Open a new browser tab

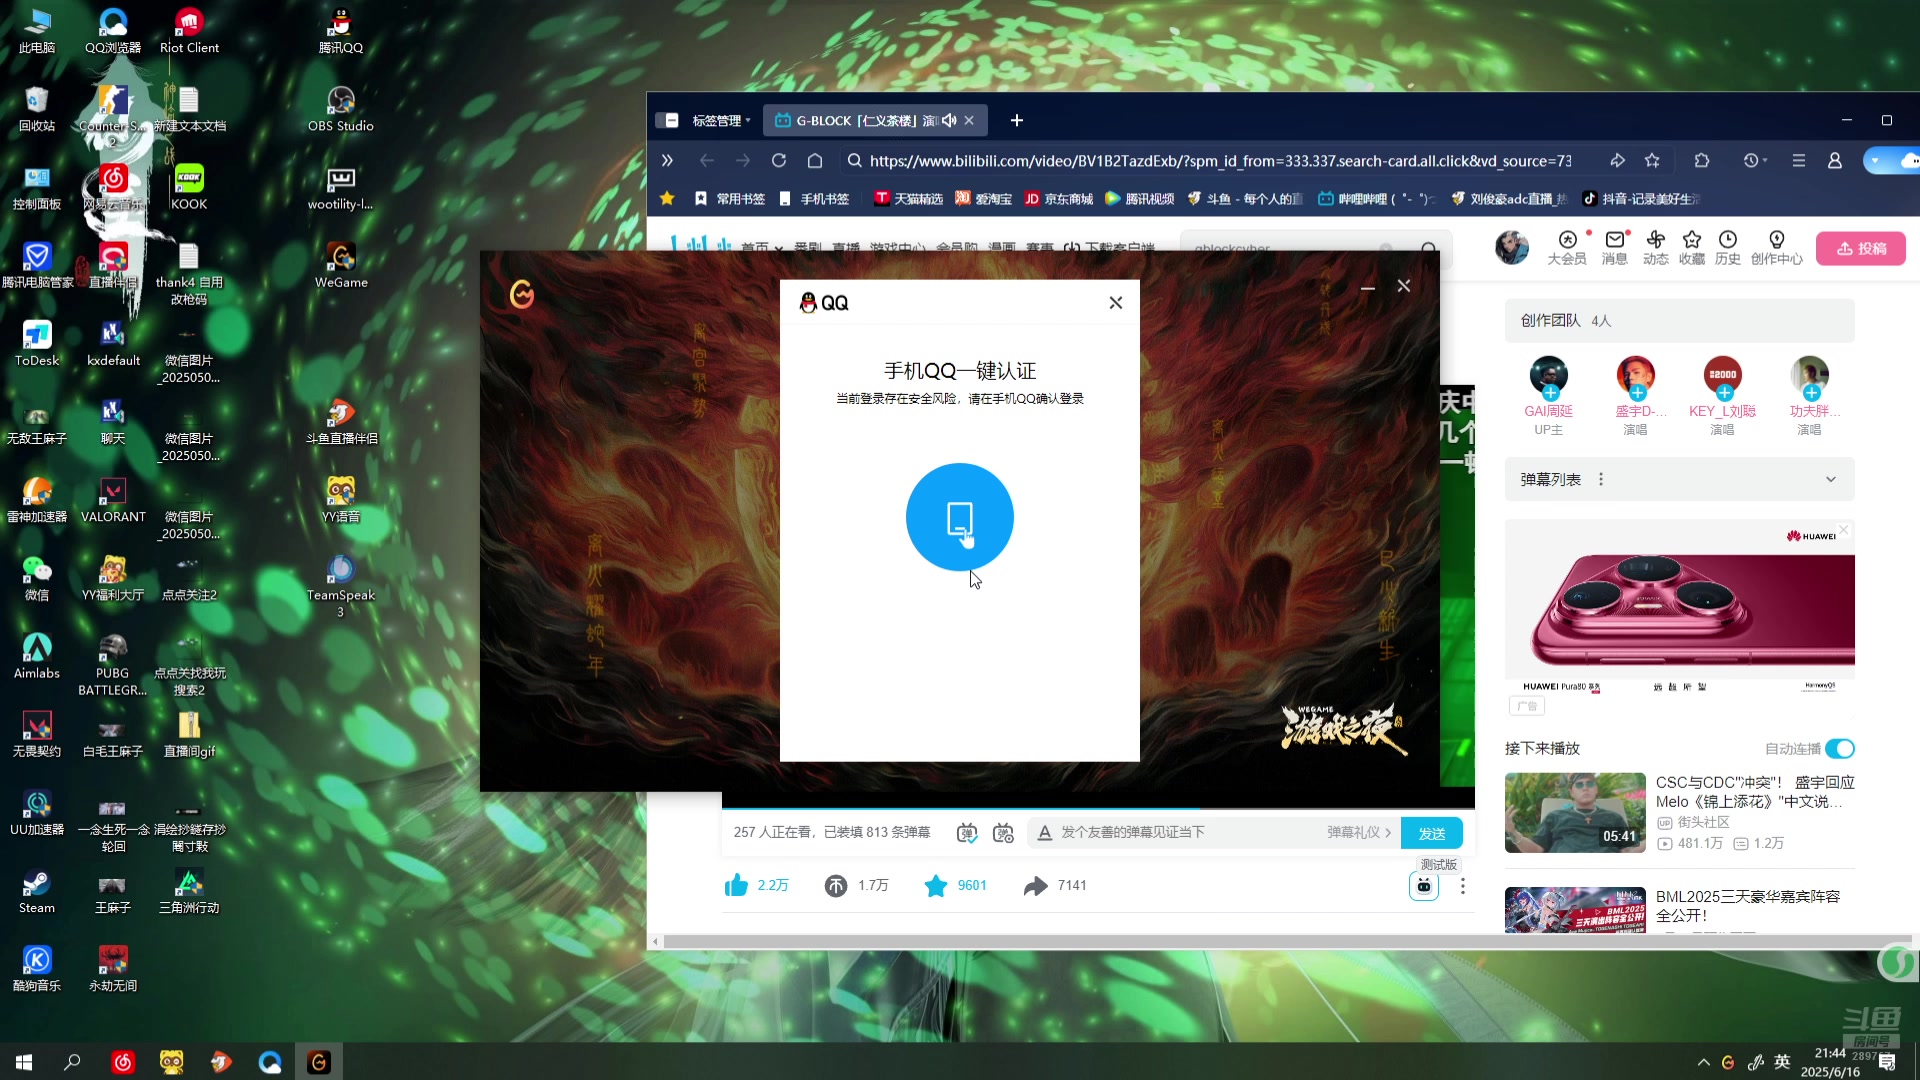[x=1017, y=121]
